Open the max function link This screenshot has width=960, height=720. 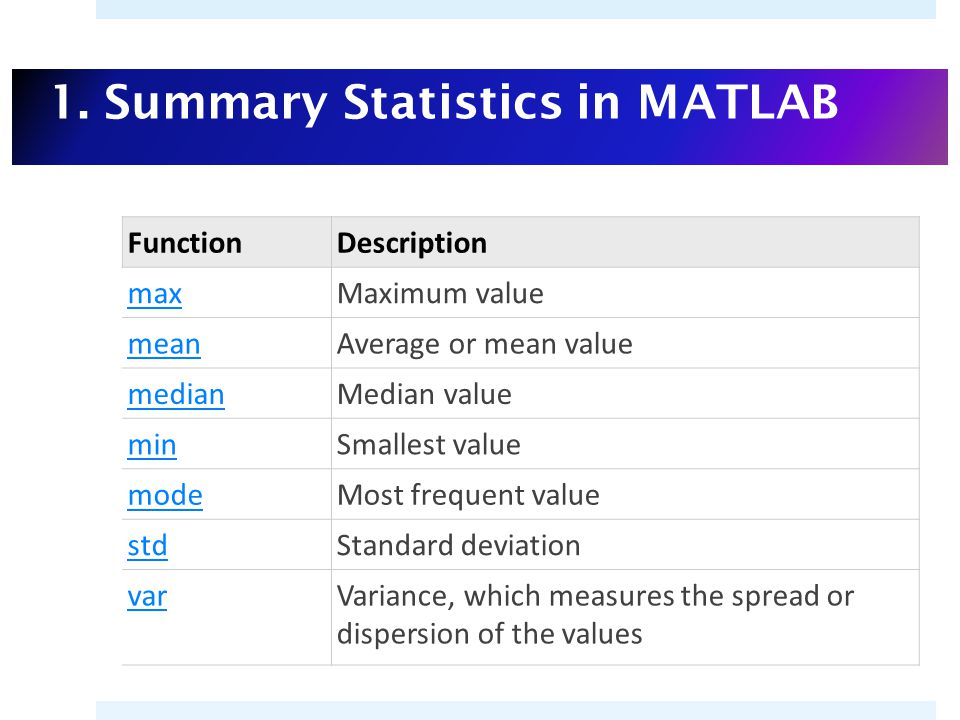[x=154, y=294]
